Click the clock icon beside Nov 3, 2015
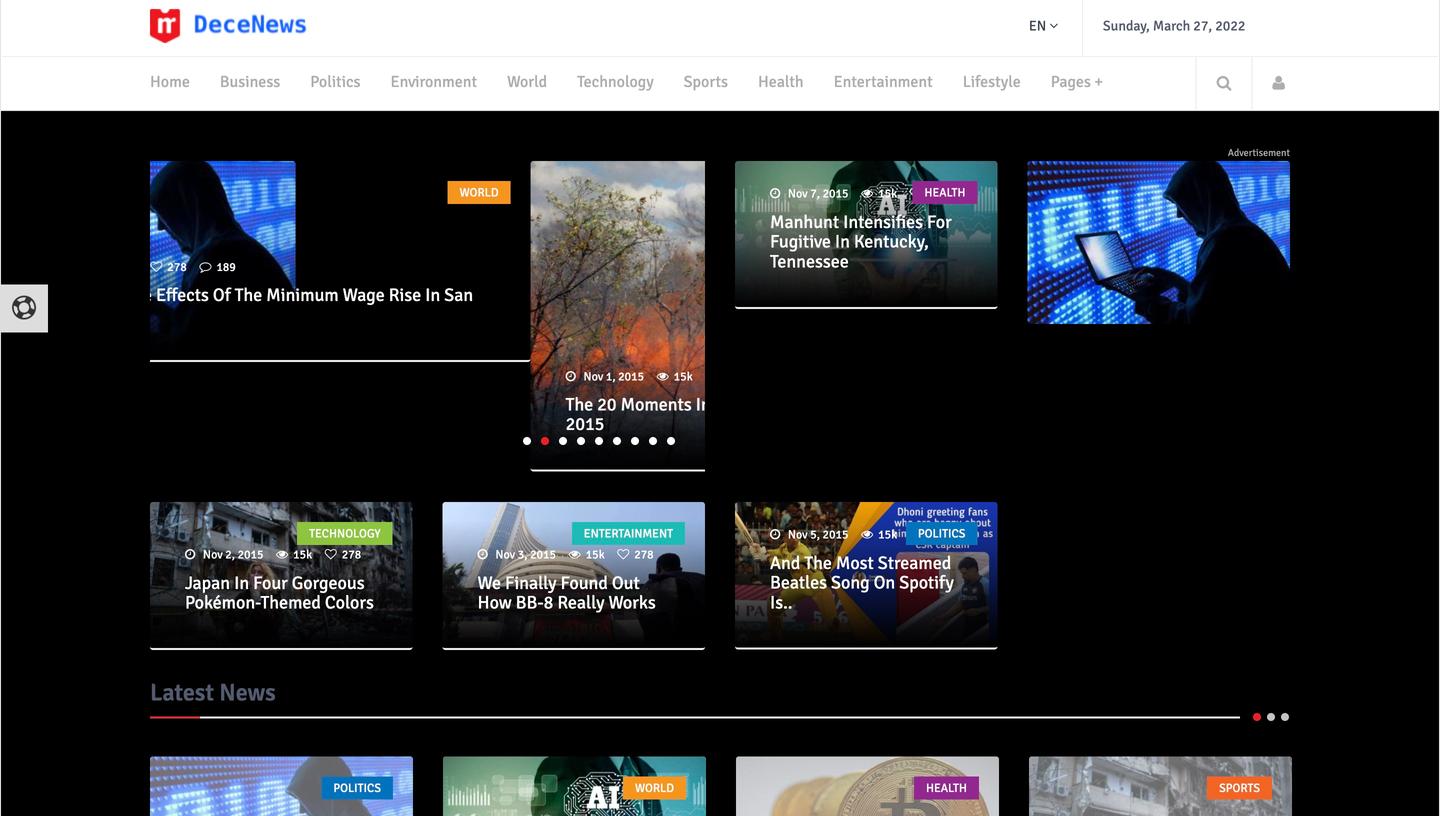 (483, 555)
